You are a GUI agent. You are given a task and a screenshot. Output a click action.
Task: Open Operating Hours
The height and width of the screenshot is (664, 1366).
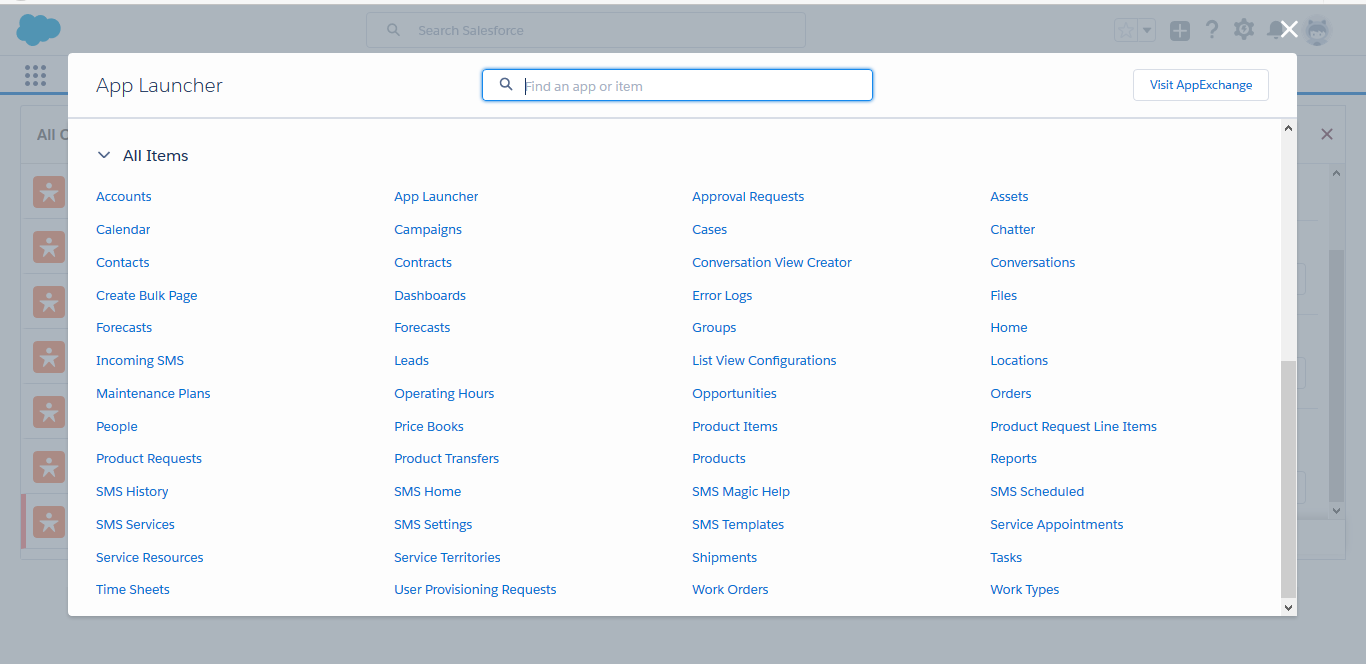coord(444,394)
